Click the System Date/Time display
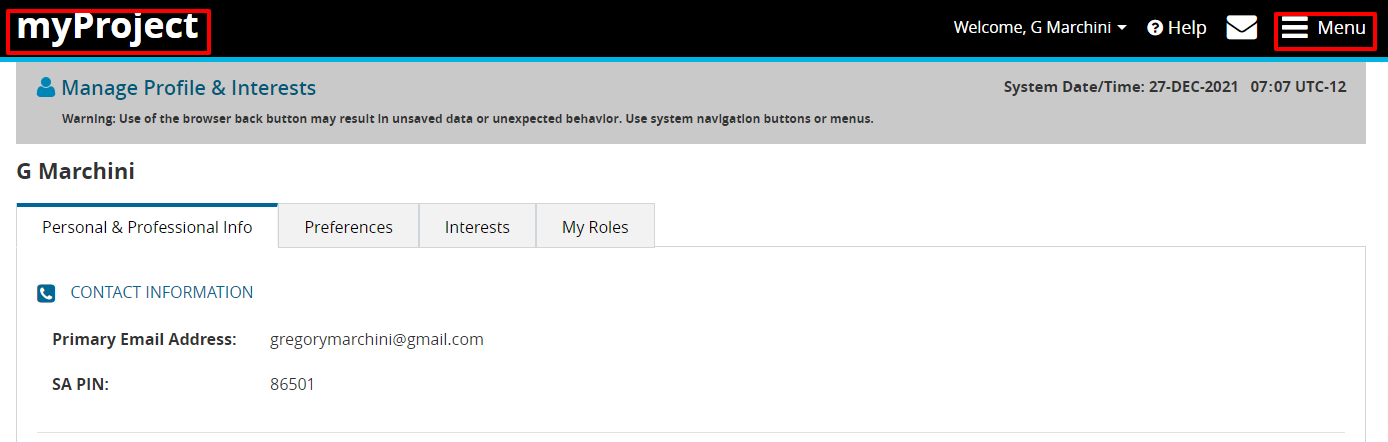This screenshot has width=1388, height=442. [x=1175, y=87]
